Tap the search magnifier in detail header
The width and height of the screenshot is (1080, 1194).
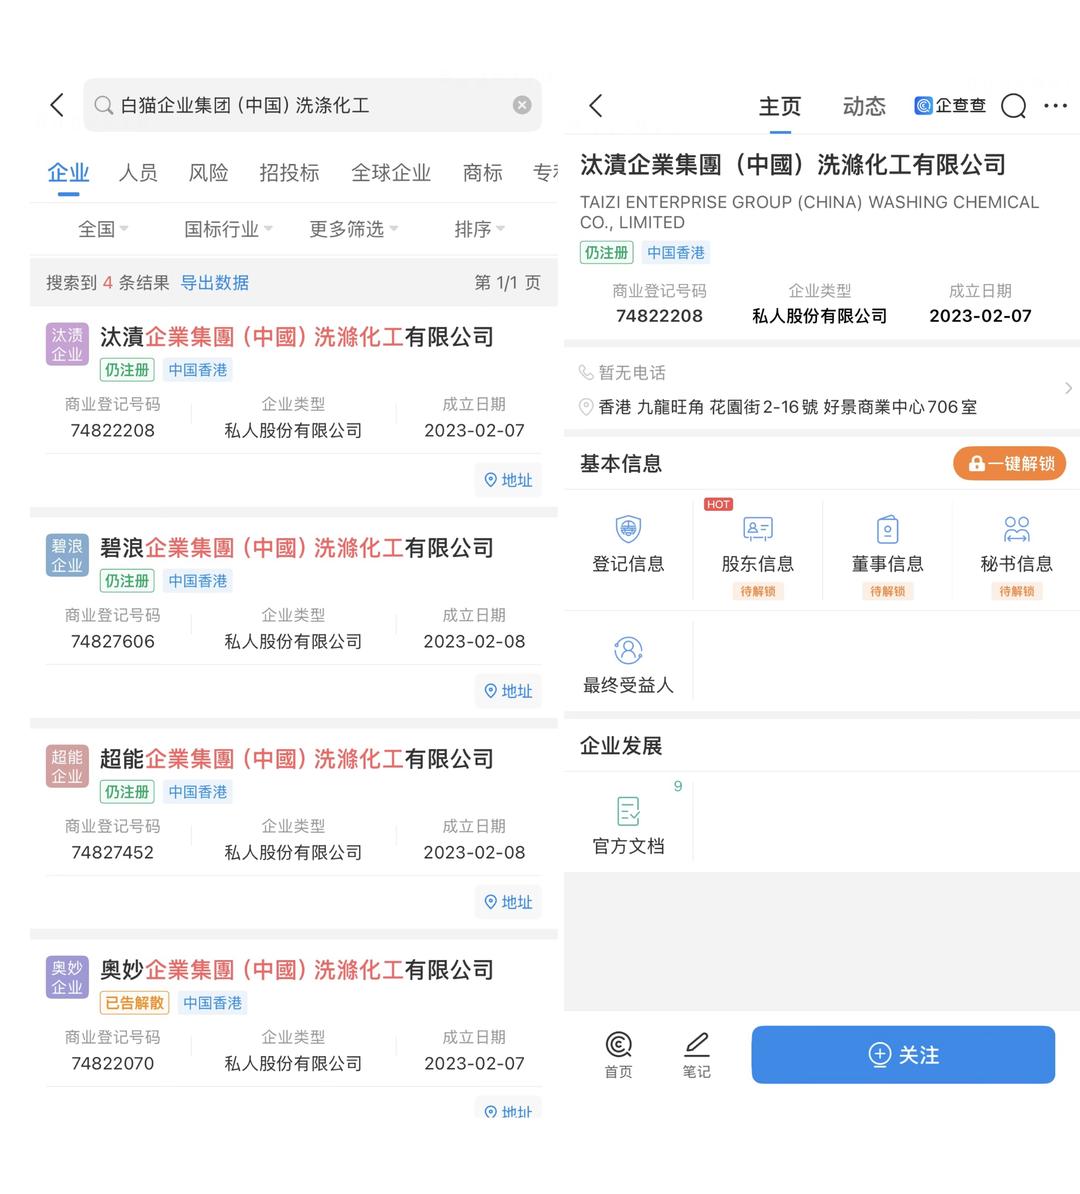[x=1013, y=106]
